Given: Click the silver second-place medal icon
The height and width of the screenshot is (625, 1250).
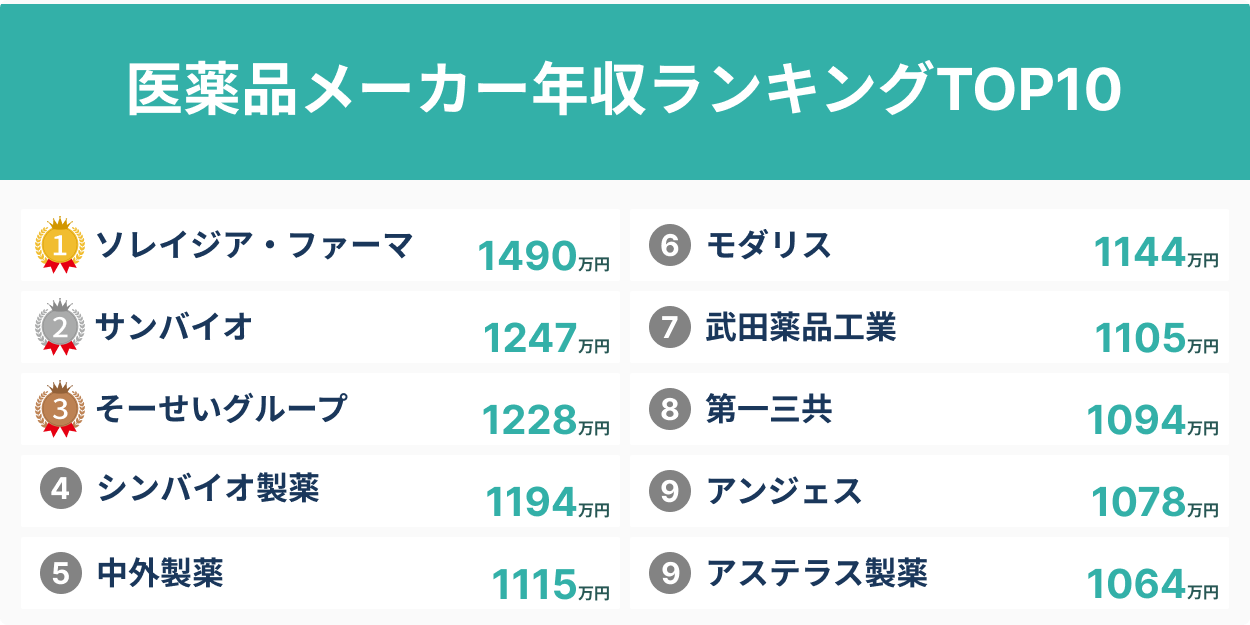Looking at the screenshot, I should pos(59,327).
